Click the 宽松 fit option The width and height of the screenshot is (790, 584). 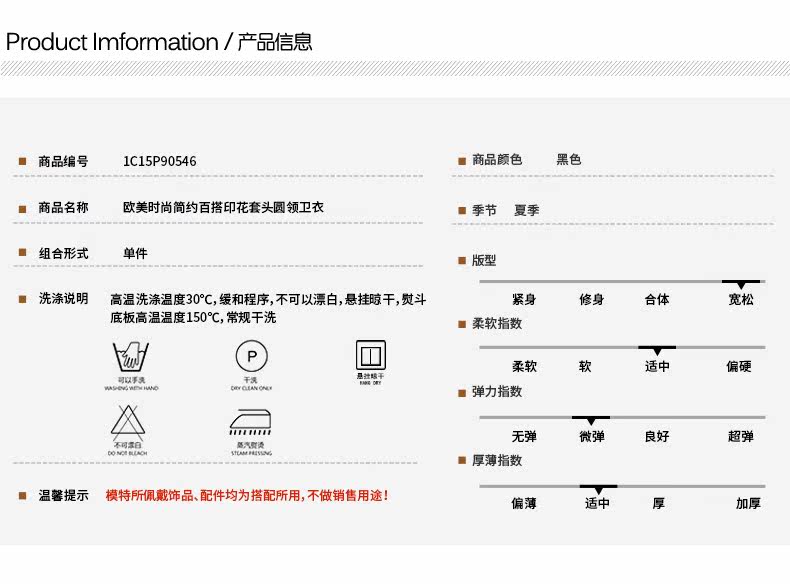tap(741, 299)
